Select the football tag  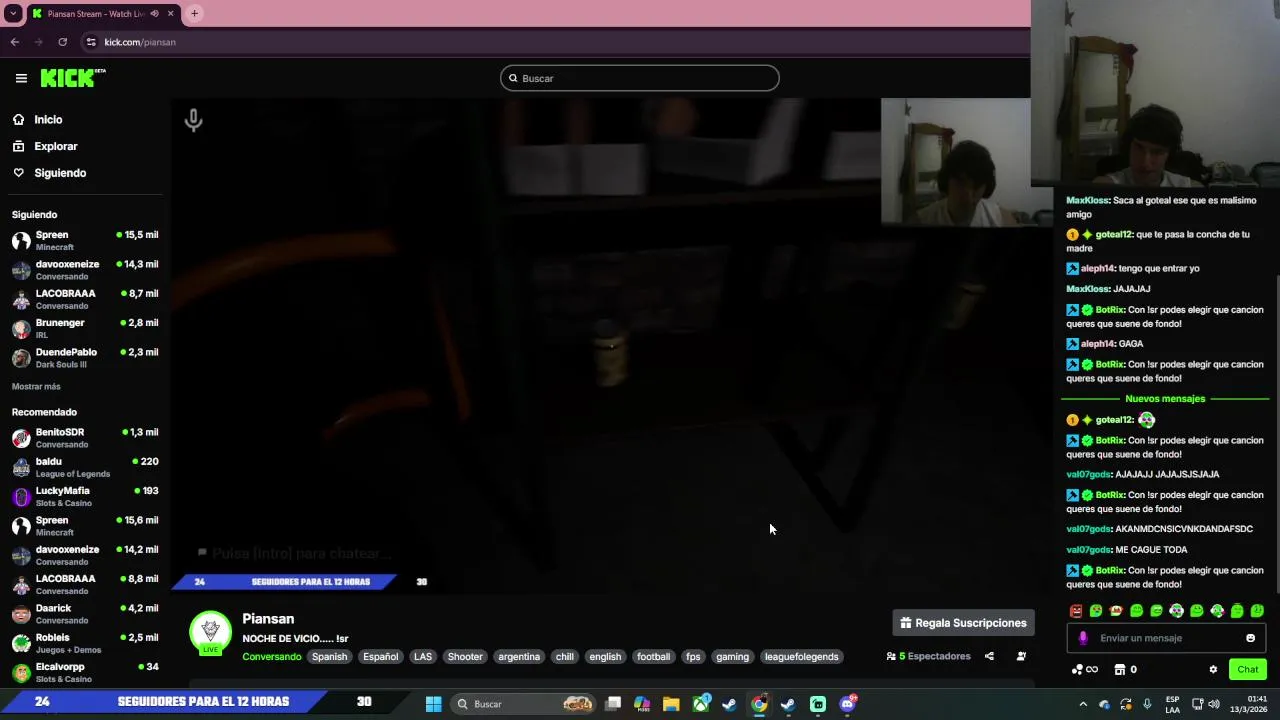coord(653,657)
